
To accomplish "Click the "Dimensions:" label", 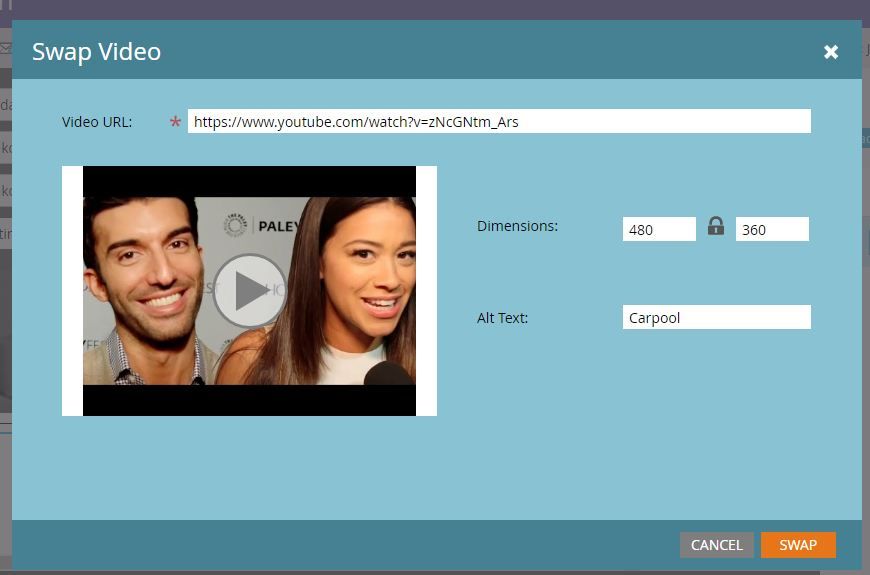I will (x=517, y=226).
